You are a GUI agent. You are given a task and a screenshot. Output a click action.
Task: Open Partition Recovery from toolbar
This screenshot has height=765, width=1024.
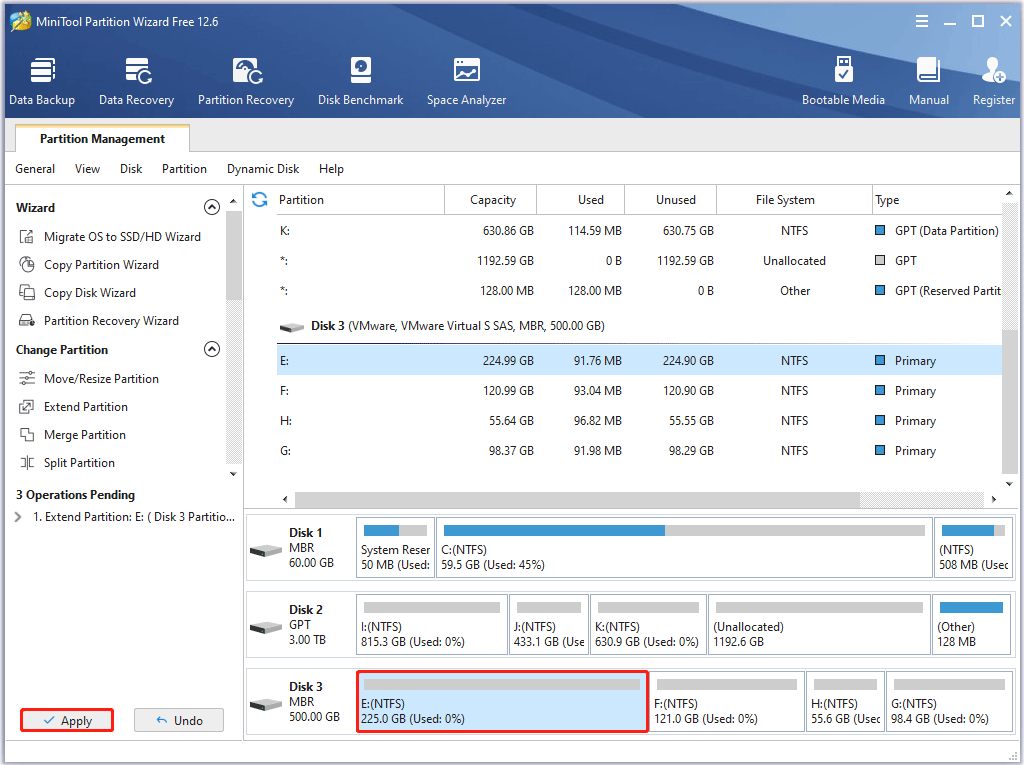coord(246,81)
